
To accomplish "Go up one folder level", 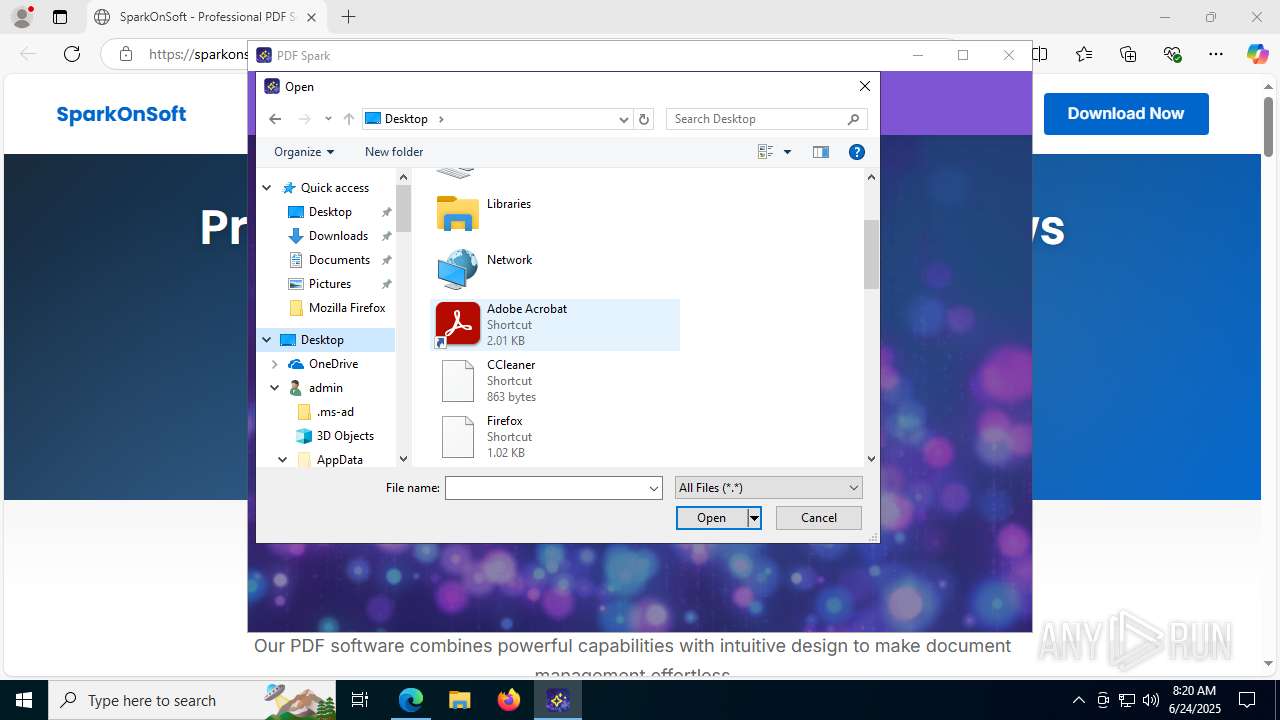I will point(348,119).
